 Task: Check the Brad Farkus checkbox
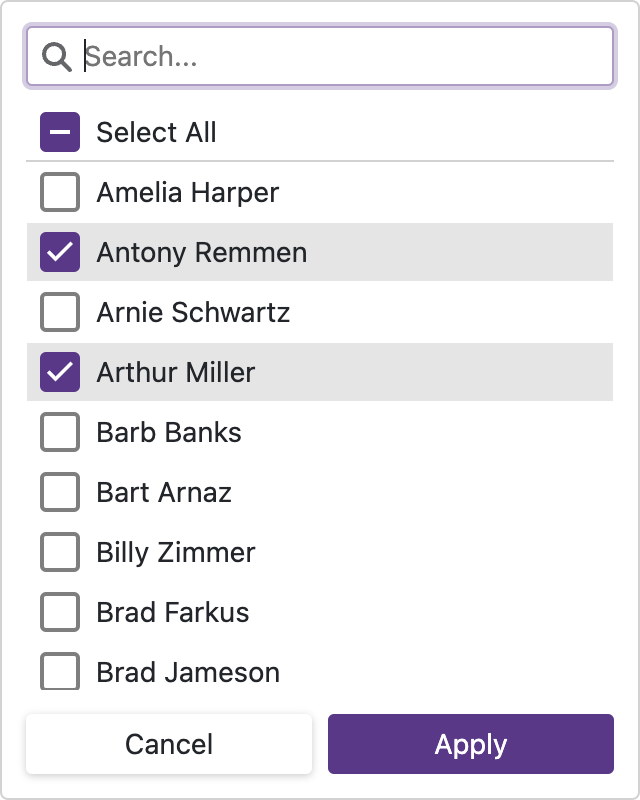[60, 612]
